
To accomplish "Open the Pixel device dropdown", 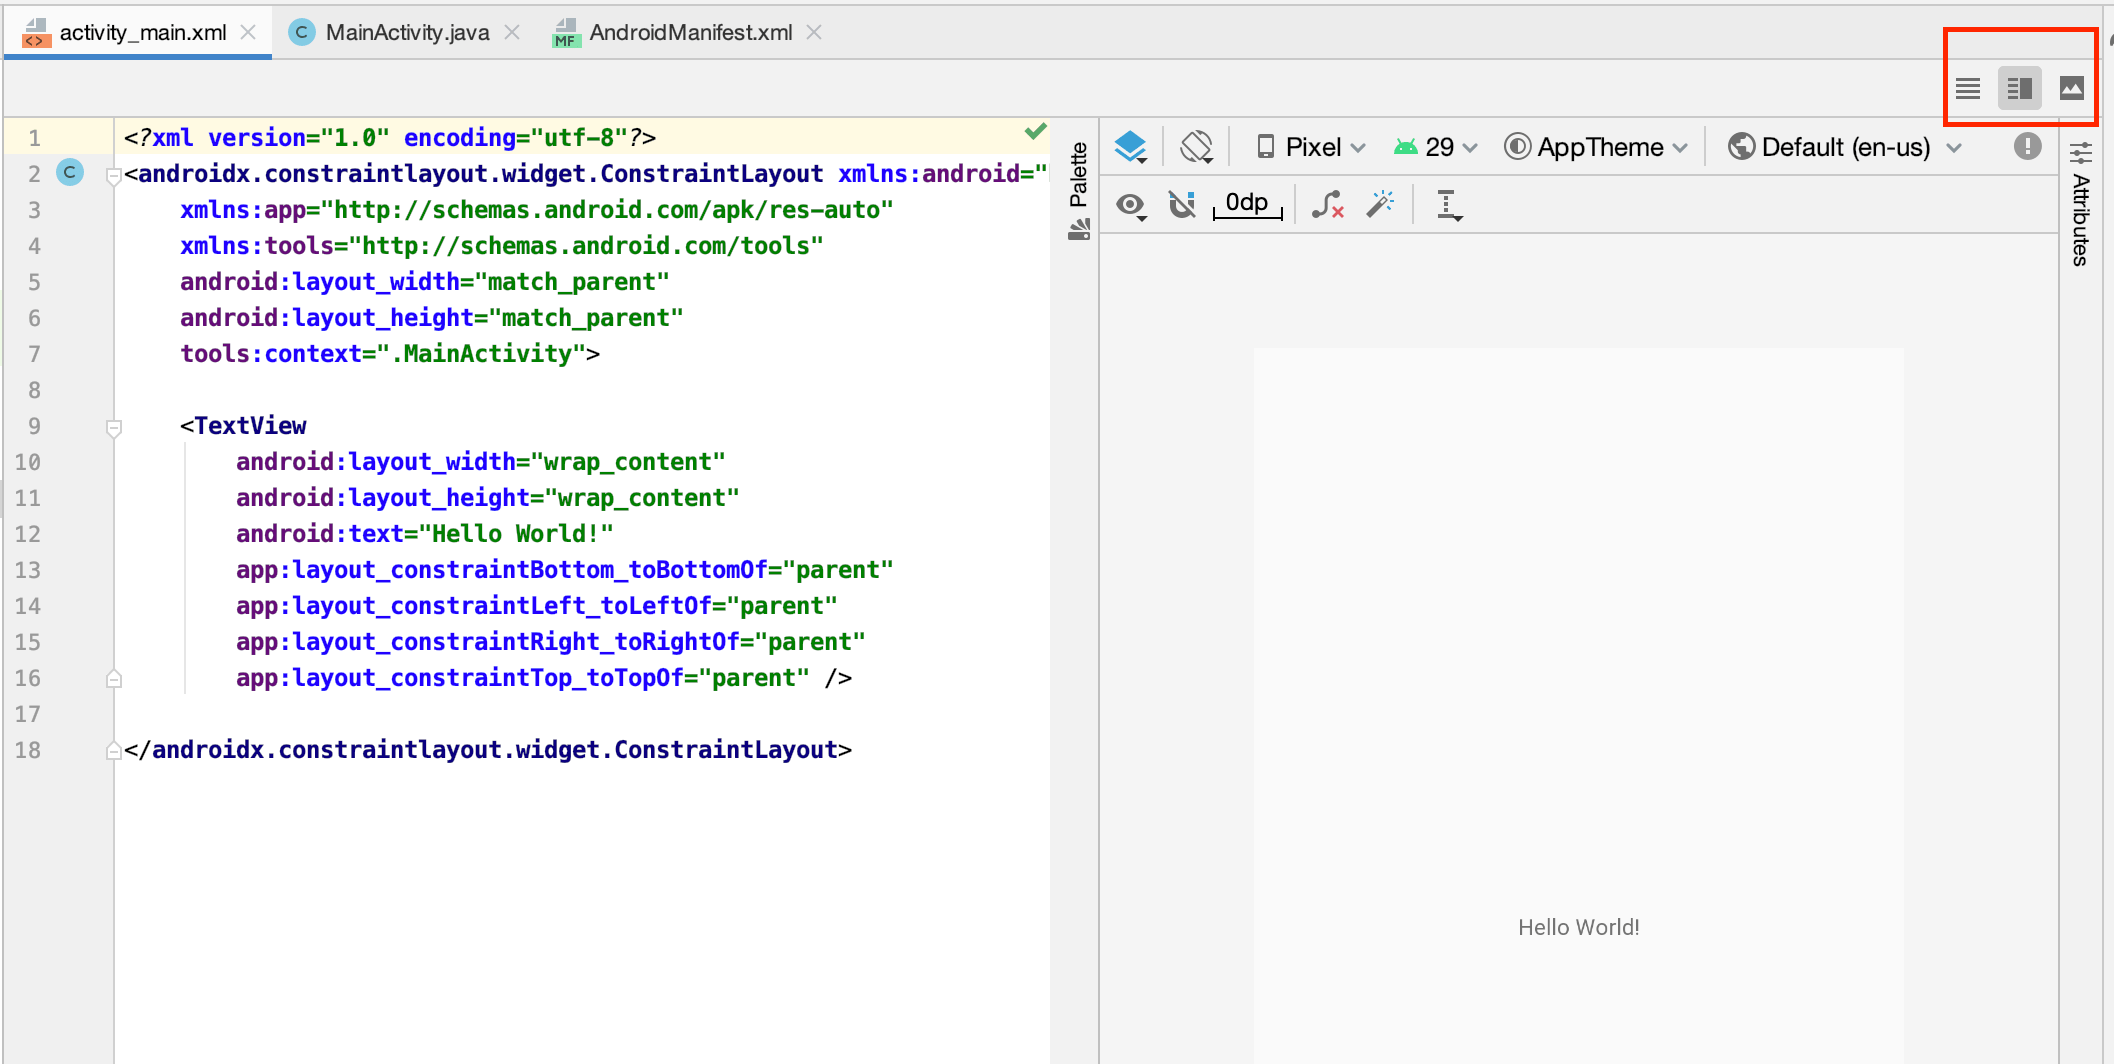I will pyautogui.click(x=1310, y=146).
